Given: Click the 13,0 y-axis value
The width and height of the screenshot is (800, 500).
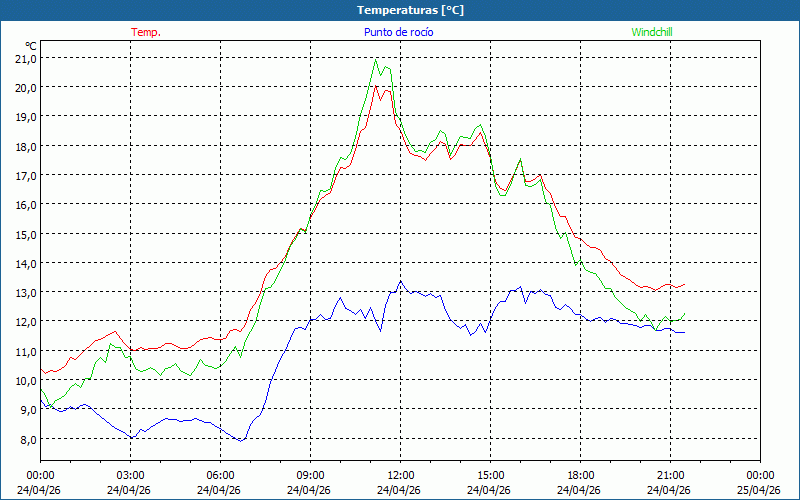Looking at the screenshot, I should (25, 292).
